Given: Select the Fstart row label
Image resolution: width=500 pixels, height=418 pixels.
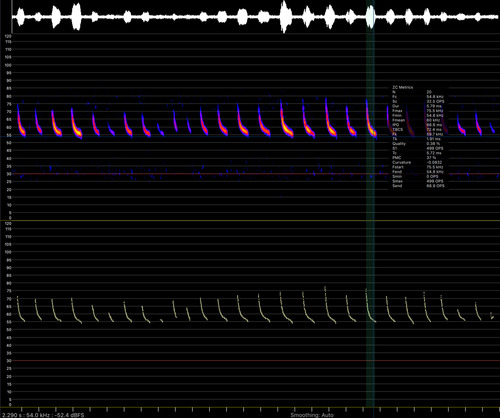Looking at the screenshot, I should [398, 167].
